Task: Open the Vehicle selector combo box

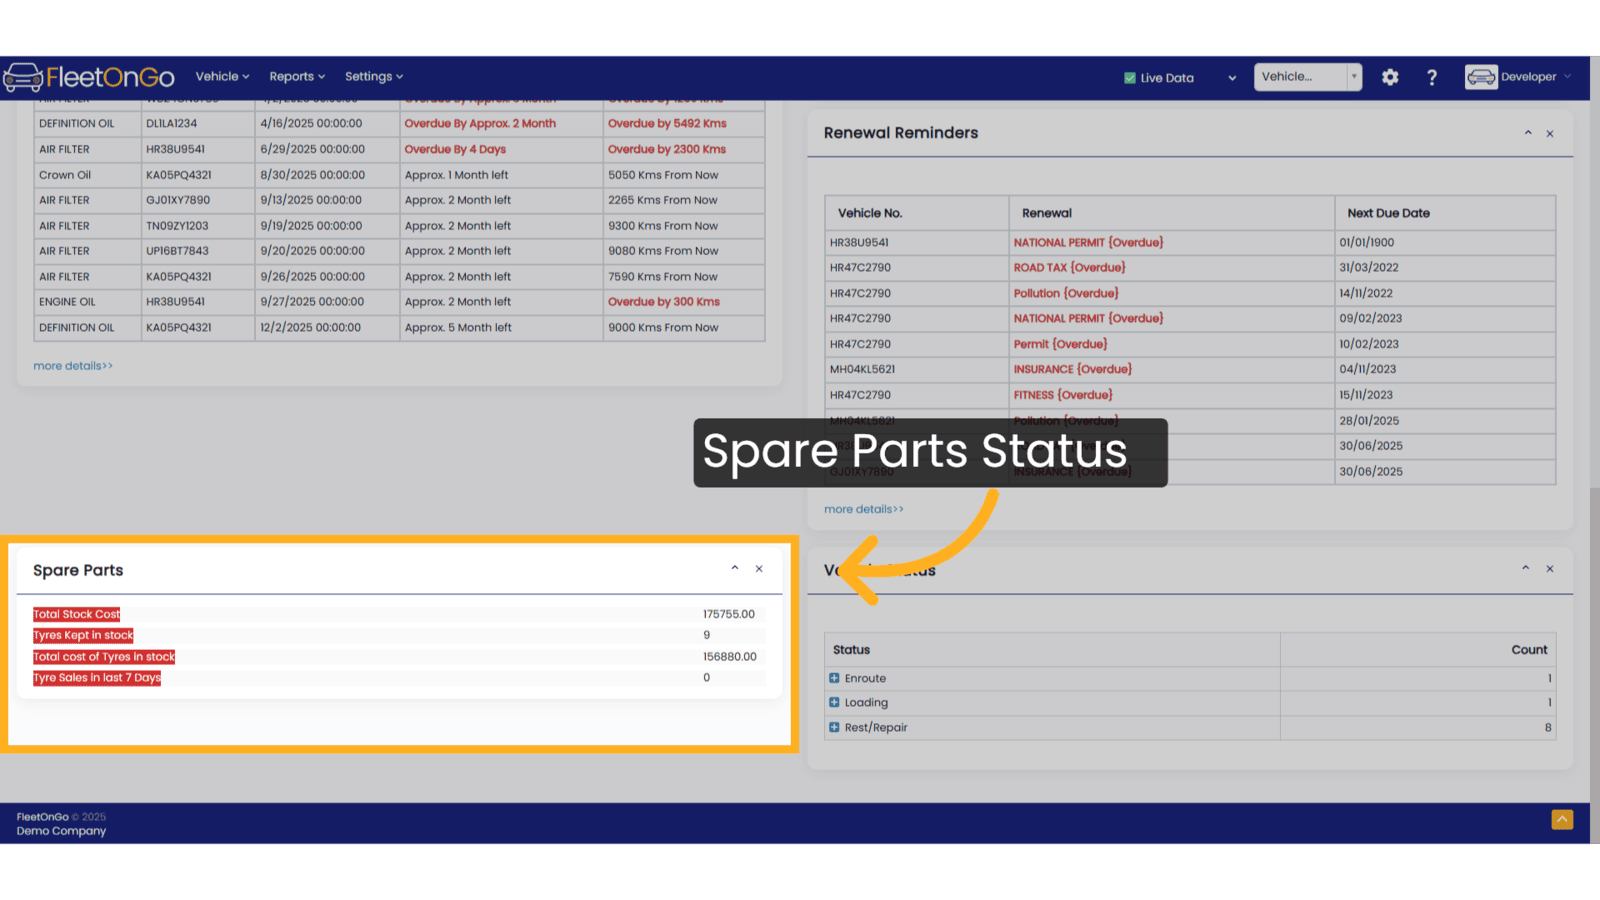Action: [x=1308, y=77]
